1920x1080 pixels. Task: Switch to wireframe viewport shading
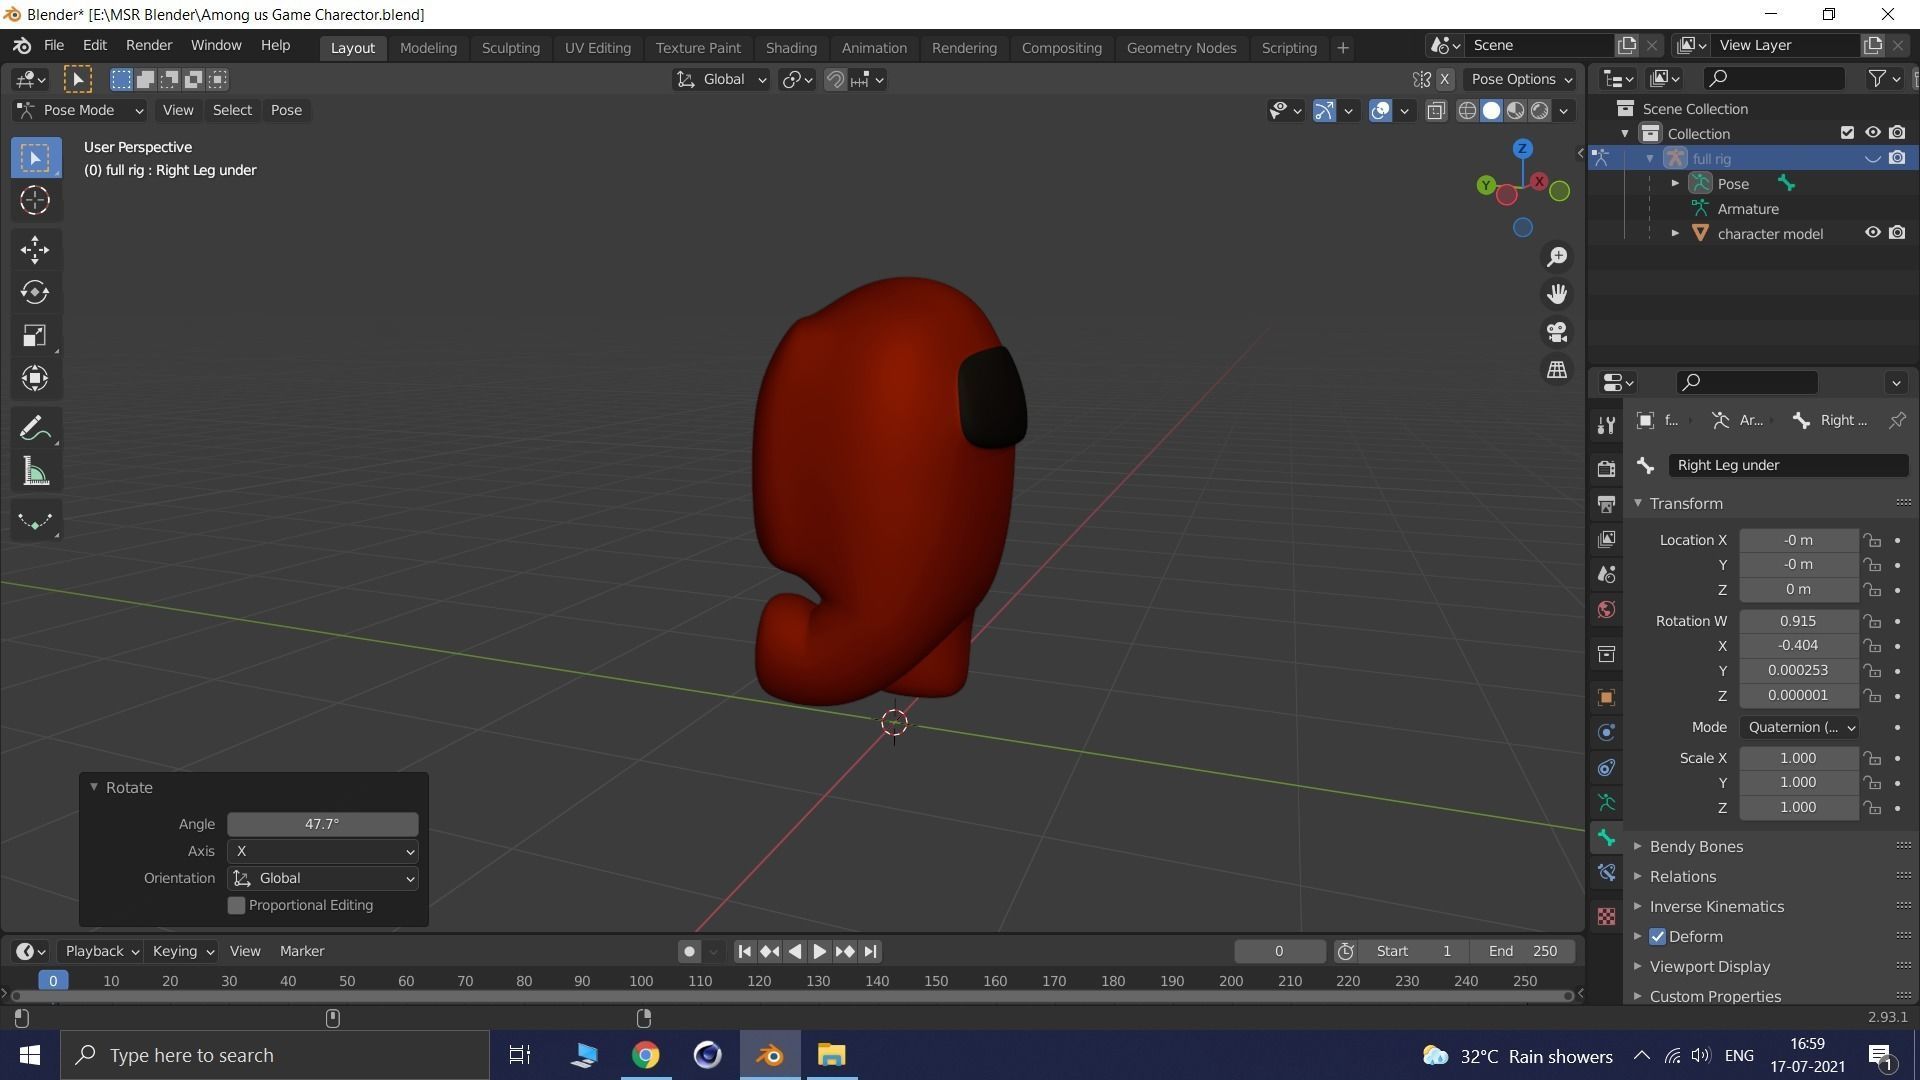pos(1467,110)
